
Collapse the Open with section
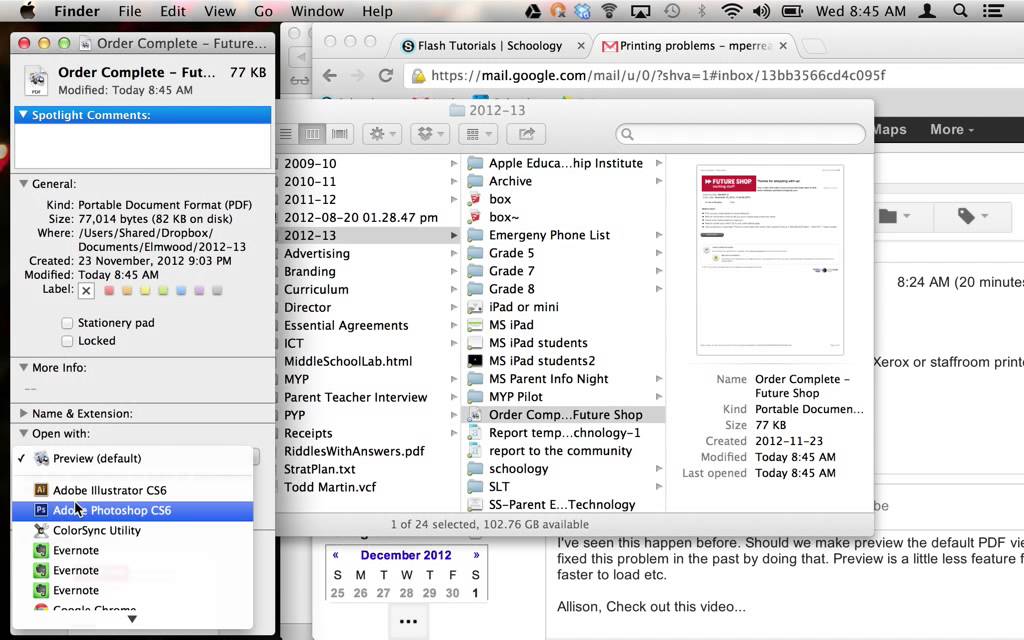24,434
